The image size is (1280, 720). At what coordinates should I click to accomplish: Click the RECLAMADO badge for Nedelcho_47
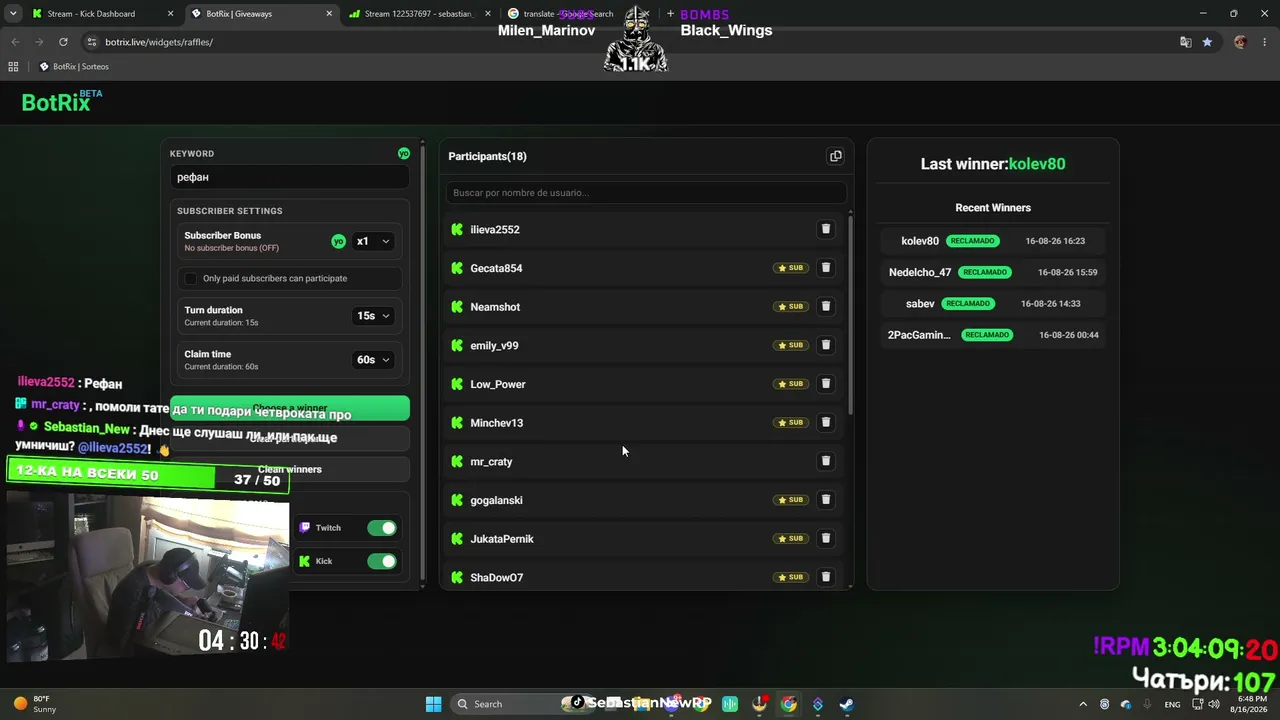[985, 272]
